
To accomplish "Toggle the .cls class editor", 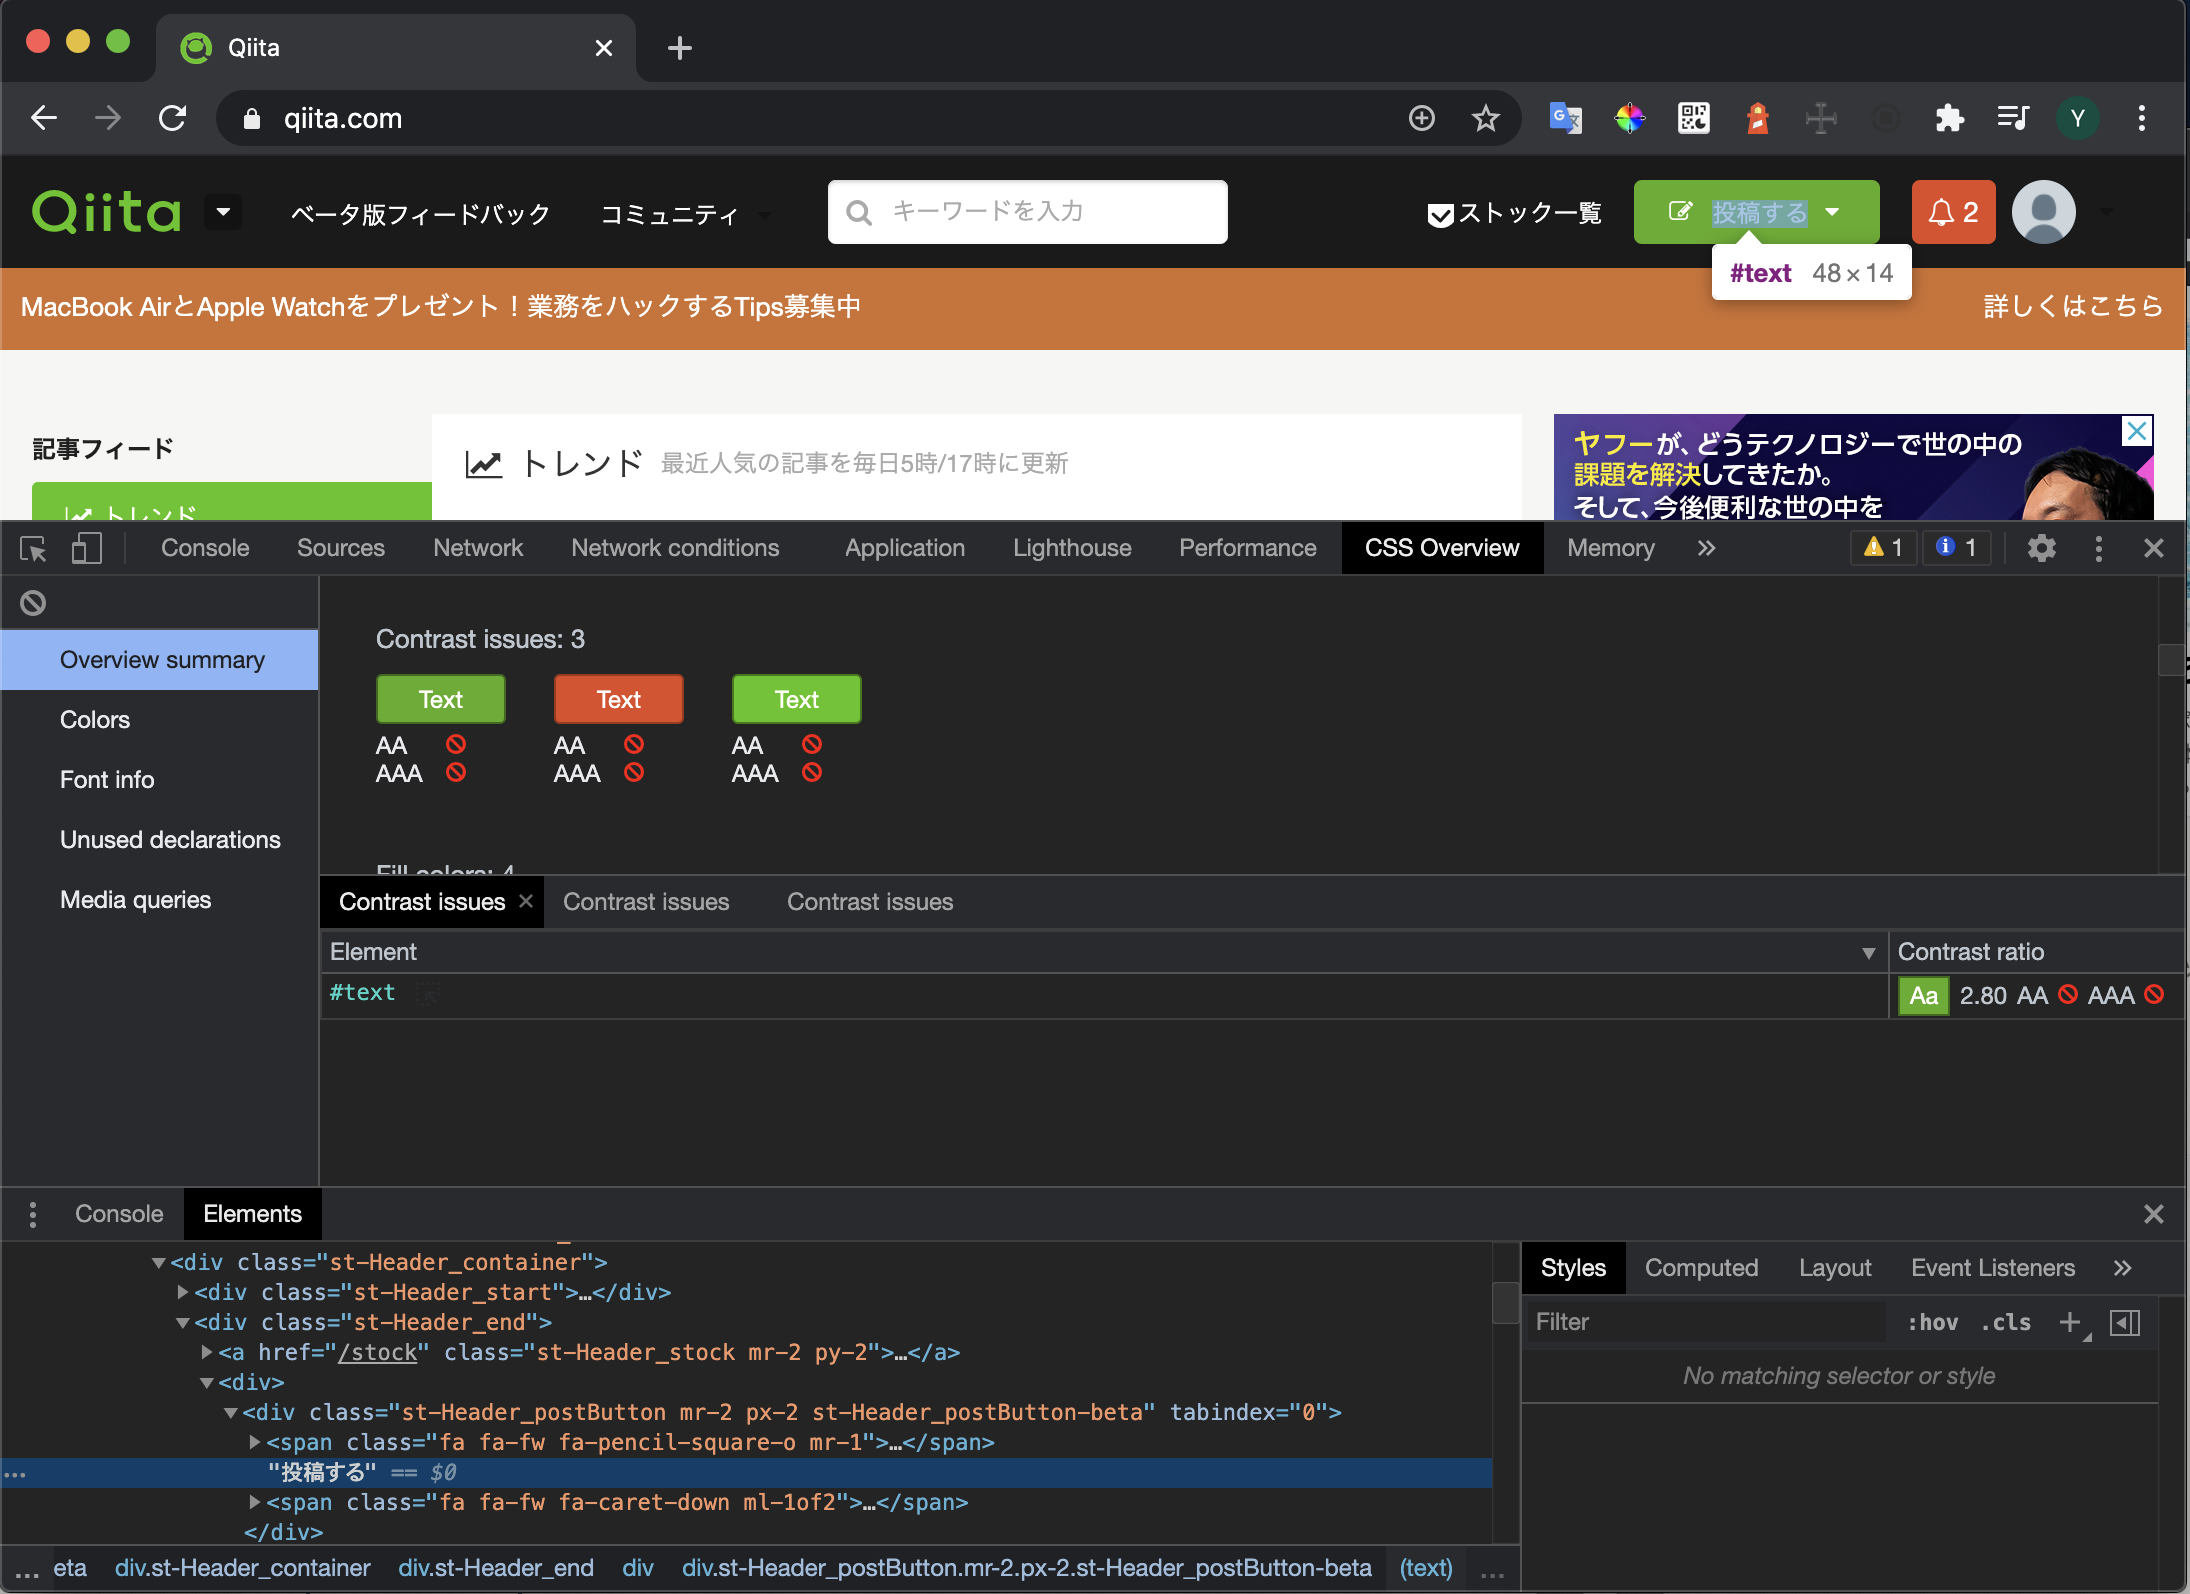I will [x=2005, y=1322].
